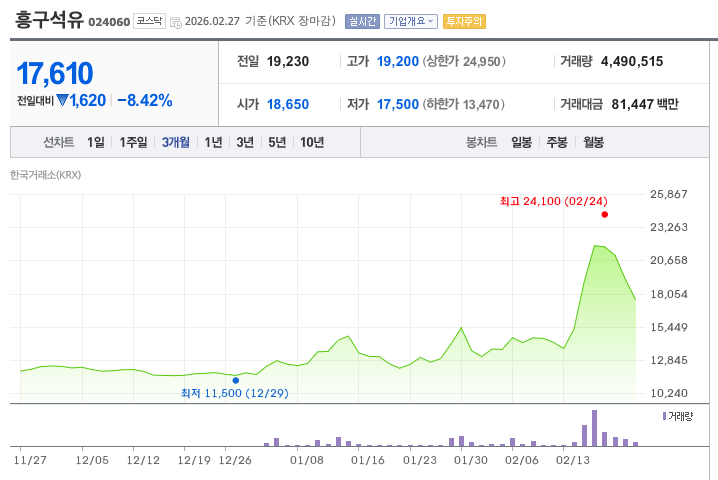Select the 1년 line chart tab
This screenshot has width=718, height=480.
point(213,142)
